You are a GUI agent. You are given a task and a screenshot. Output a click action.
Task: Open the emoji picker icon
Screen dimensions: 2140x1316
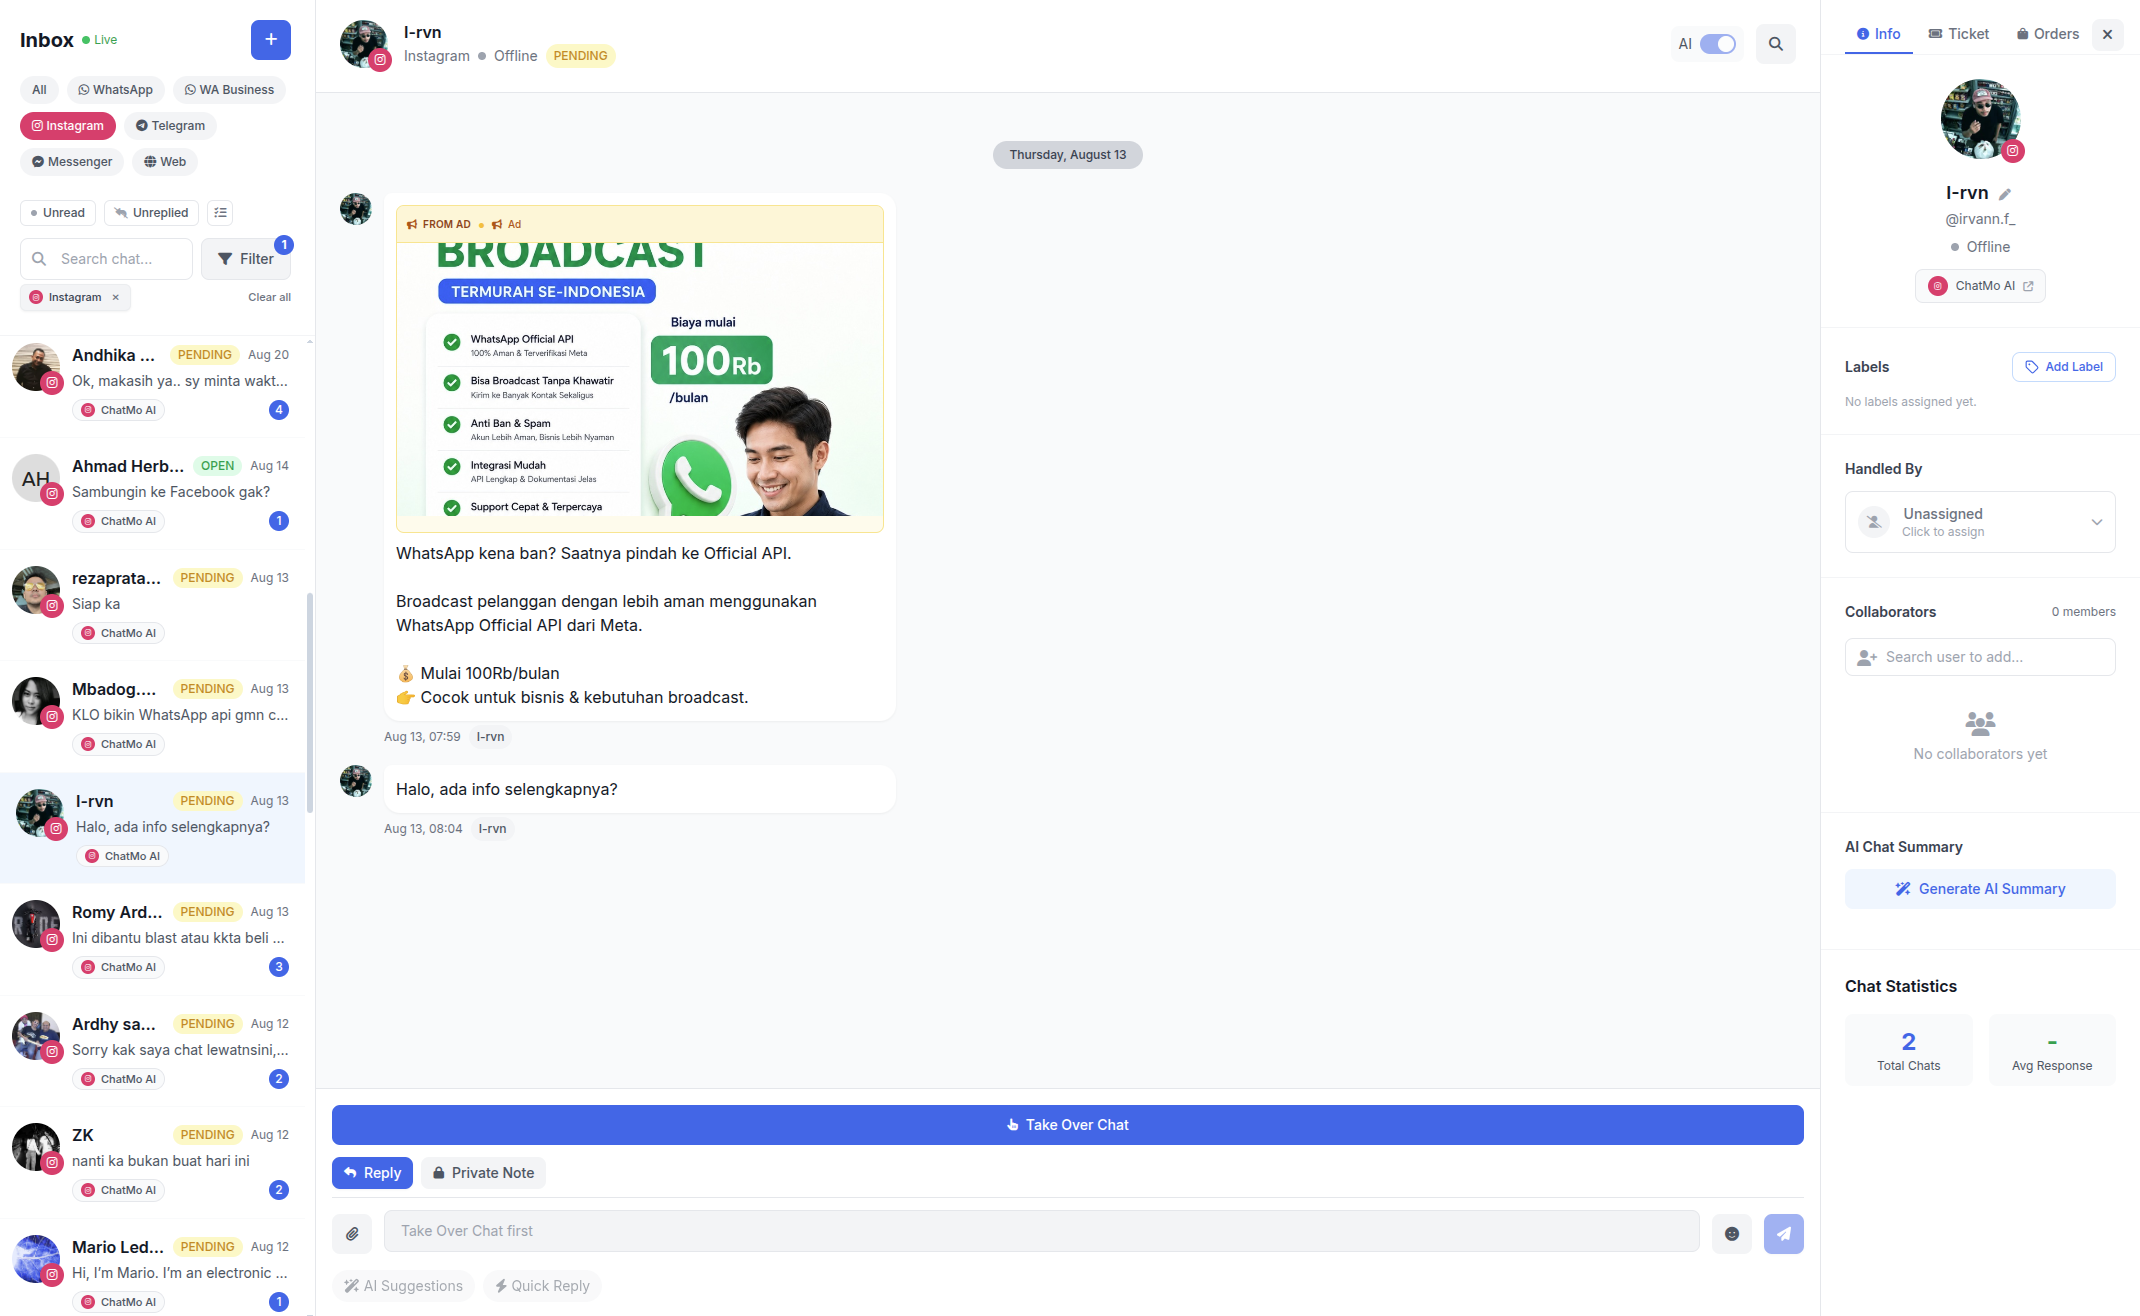tap(1732, 1234)
